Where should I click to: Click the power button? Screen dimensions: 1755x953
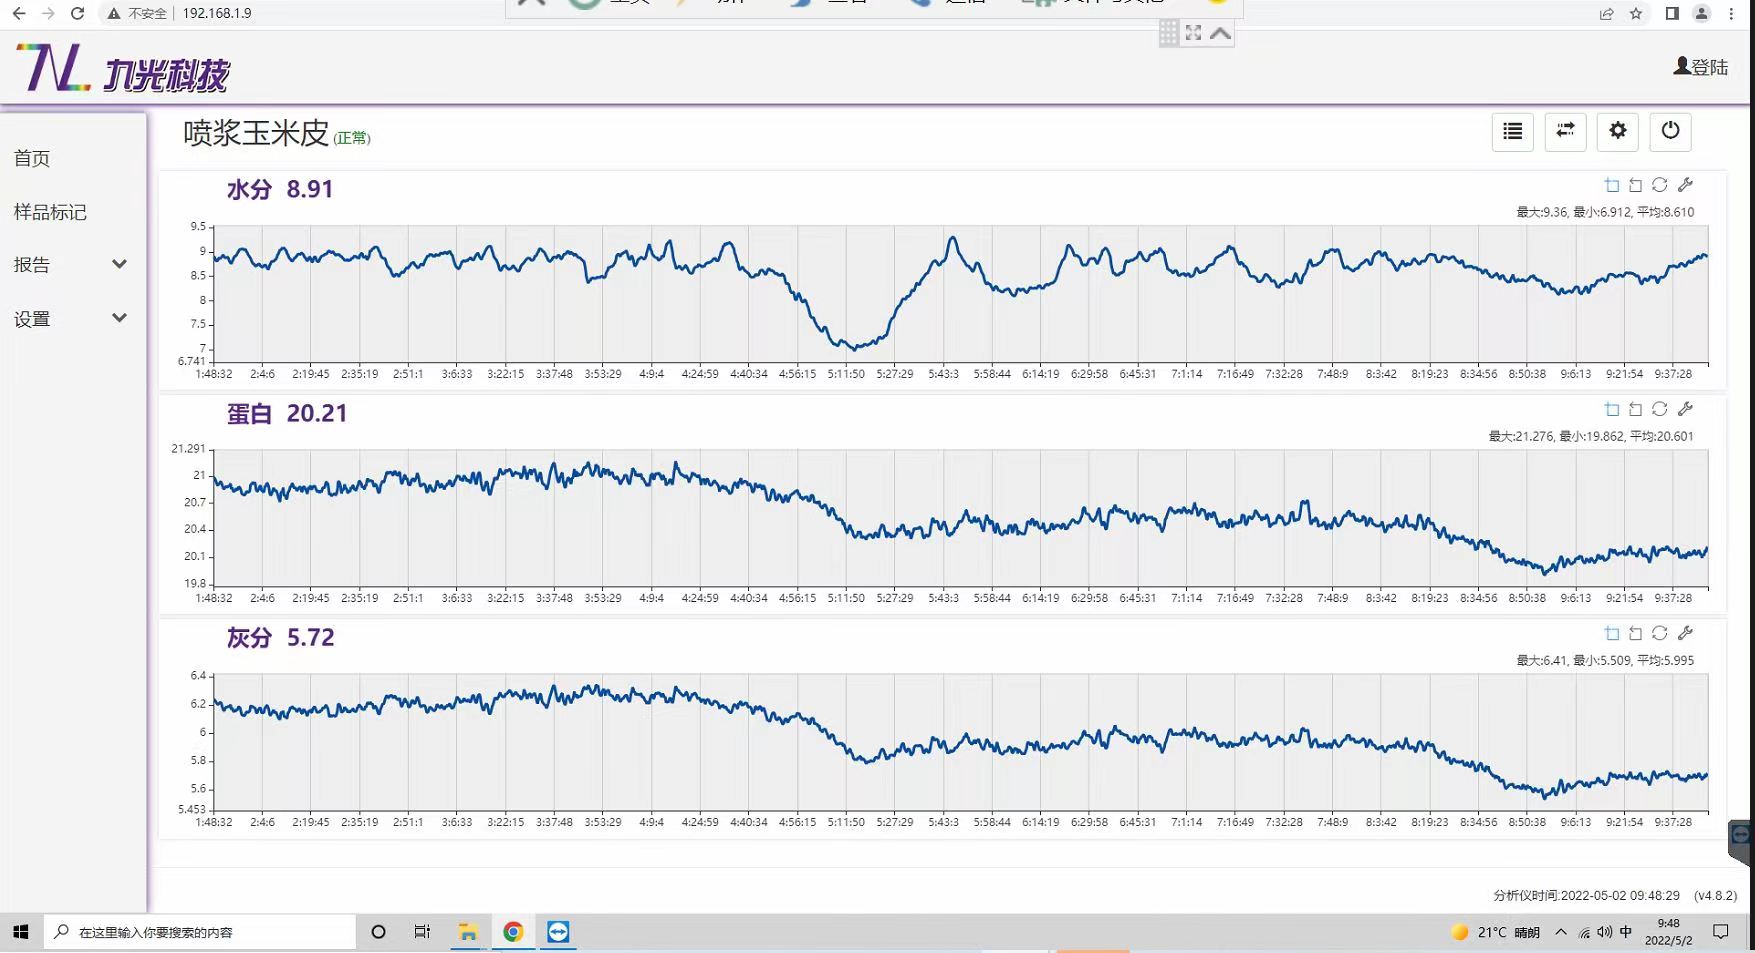point(1670,131)
